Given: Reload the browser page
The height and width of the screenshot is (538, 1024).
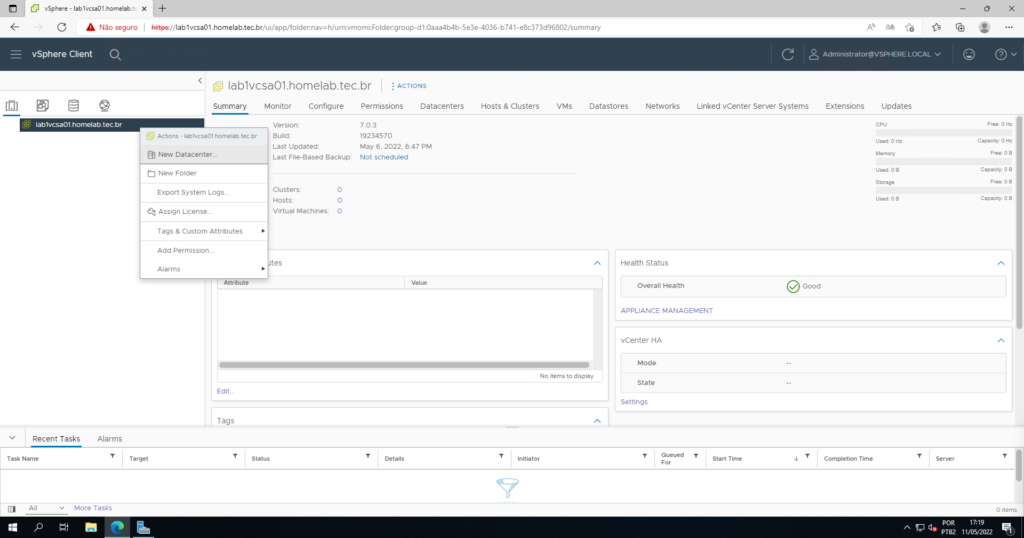Looking at the screenshot, I should [x=61, y=27].
